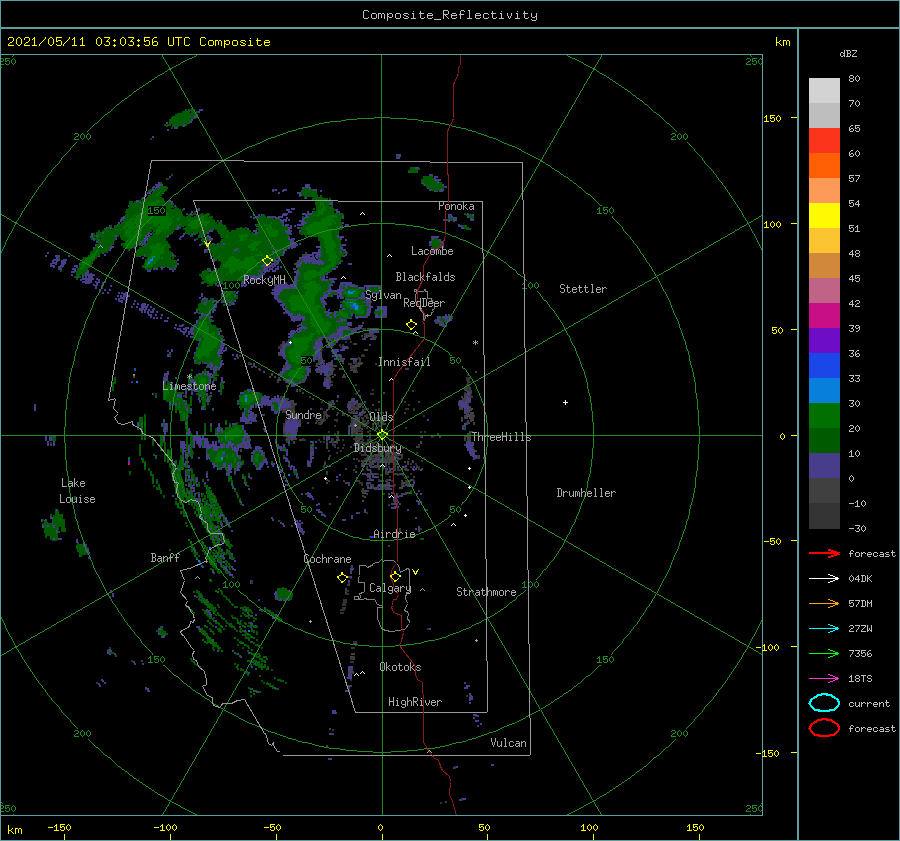
Task: Click the Calgary city label
Action: pyautogui.click(x=390, y=588)
